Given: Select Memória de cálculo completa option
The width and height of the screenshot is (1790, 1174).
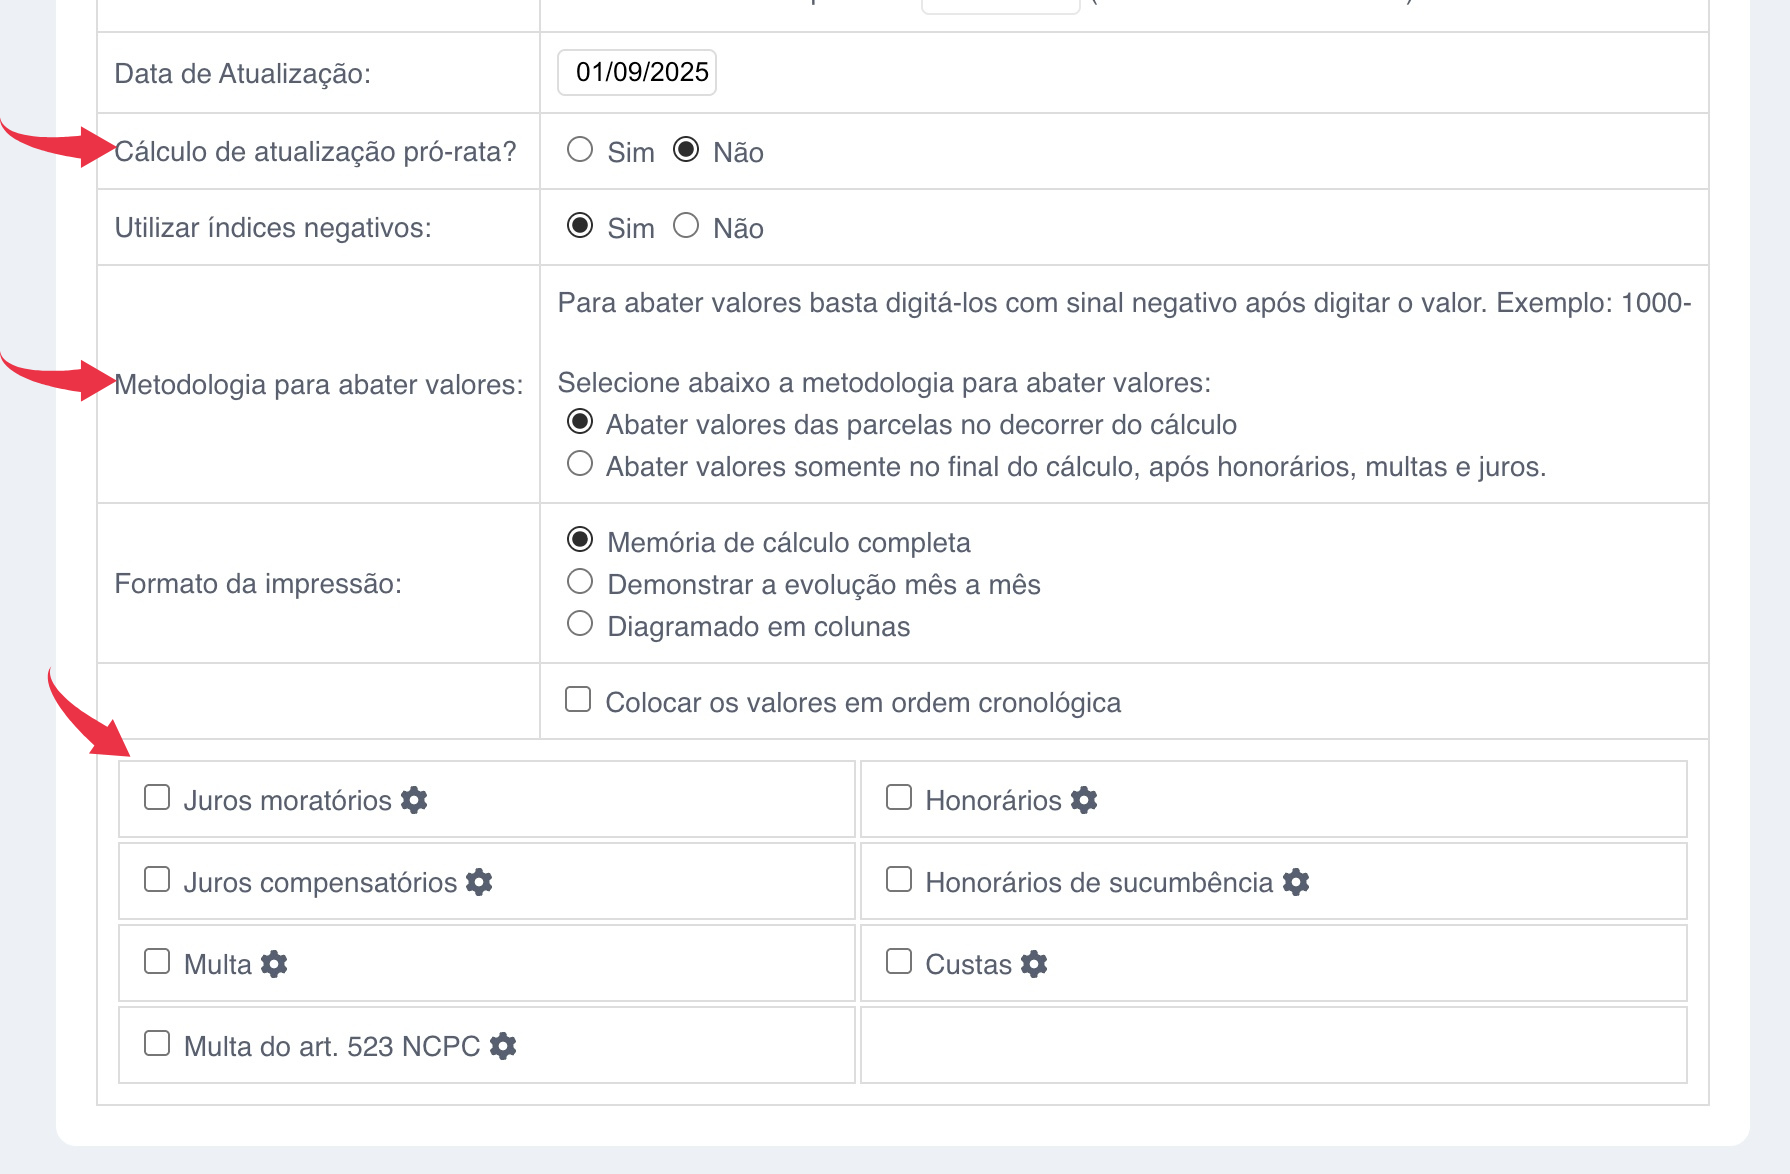Looking at the screenshot, I should 580,540.
